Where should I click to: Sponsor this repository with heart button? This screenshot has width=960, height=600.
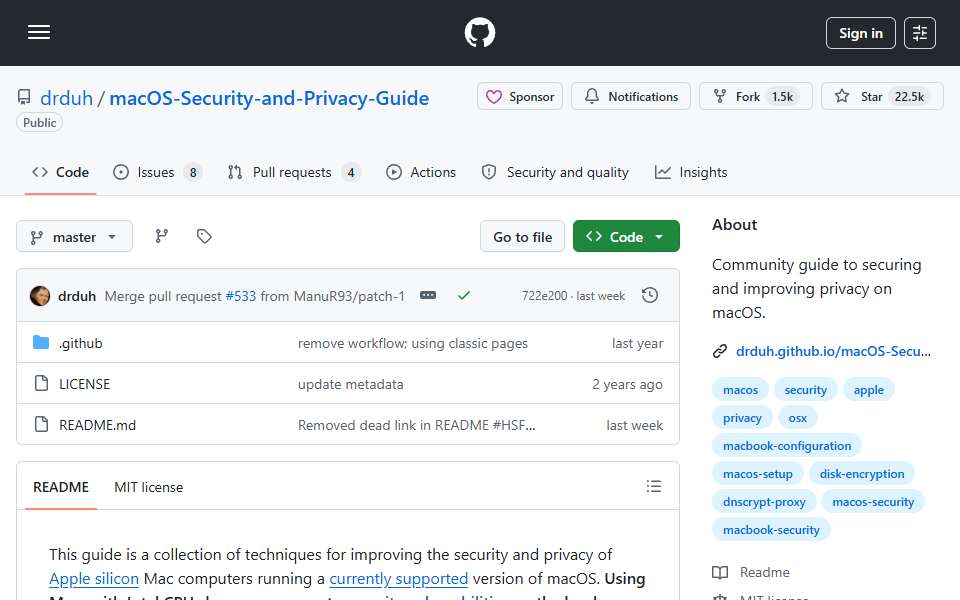(520, 97)
